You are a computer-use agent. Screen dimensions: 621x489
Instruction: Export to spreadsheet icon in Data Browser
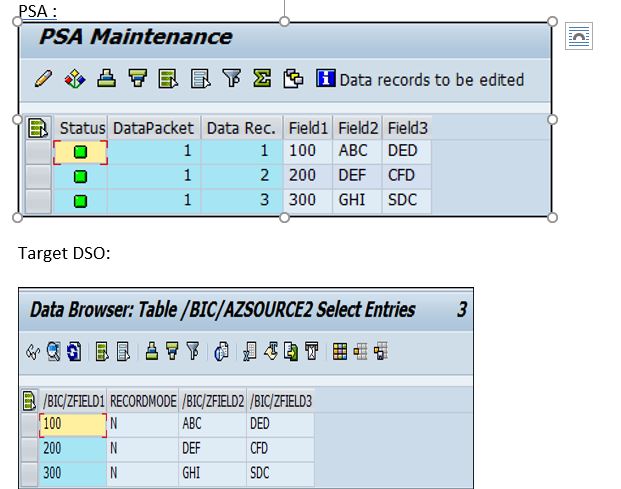pos(250,351)
